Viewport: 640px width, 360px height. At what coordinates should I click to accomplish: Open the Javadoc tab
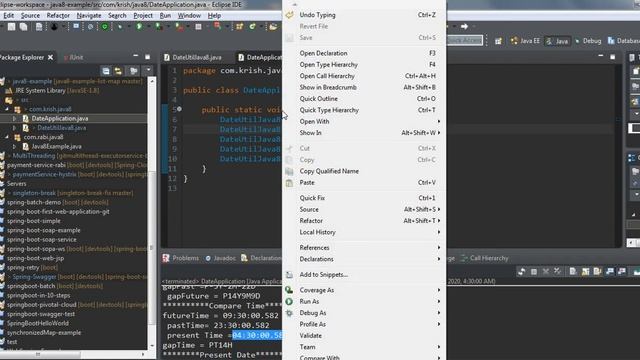tap(220, 258)
